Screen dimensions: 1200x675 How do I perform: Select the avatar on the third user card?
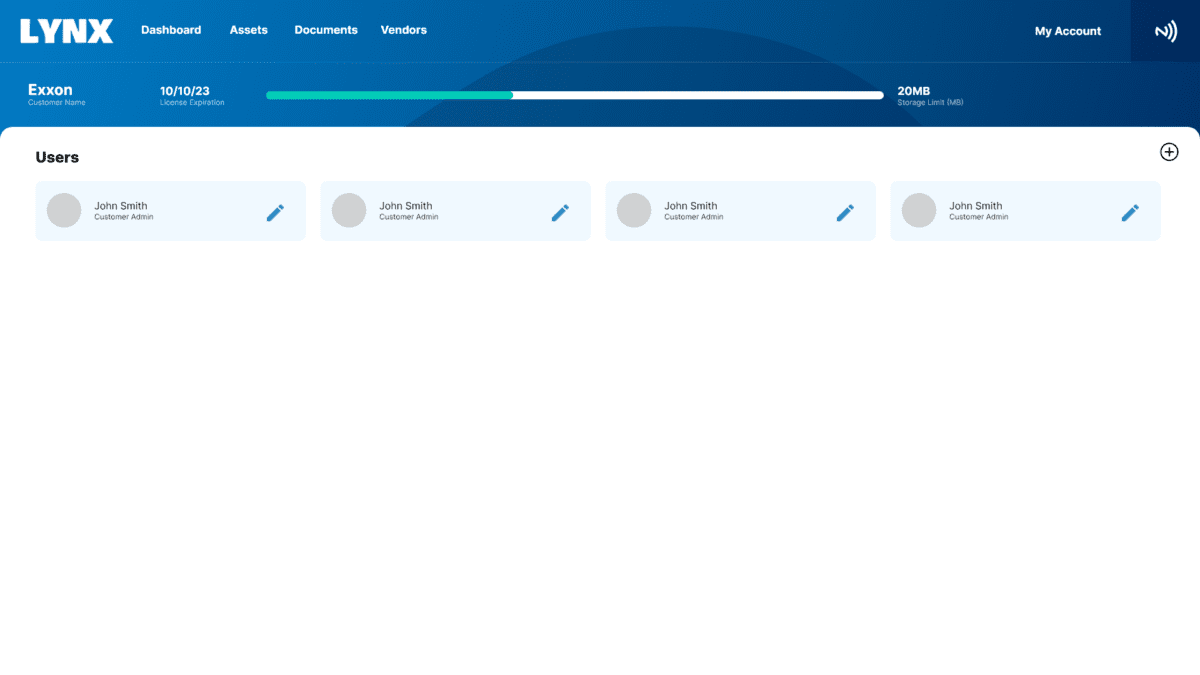point(634,210)
